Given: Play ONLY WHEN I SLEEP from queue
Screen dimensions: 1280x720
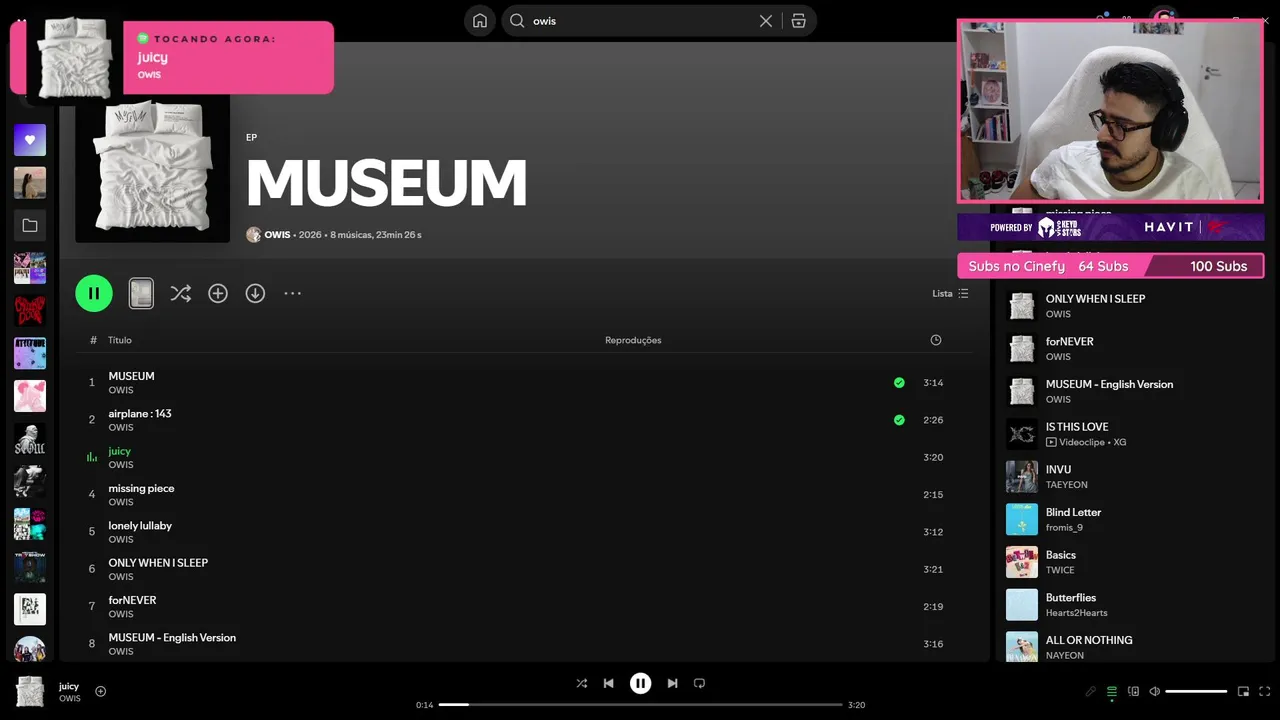Looking at the screenshot, I should tap(1134, 306).
